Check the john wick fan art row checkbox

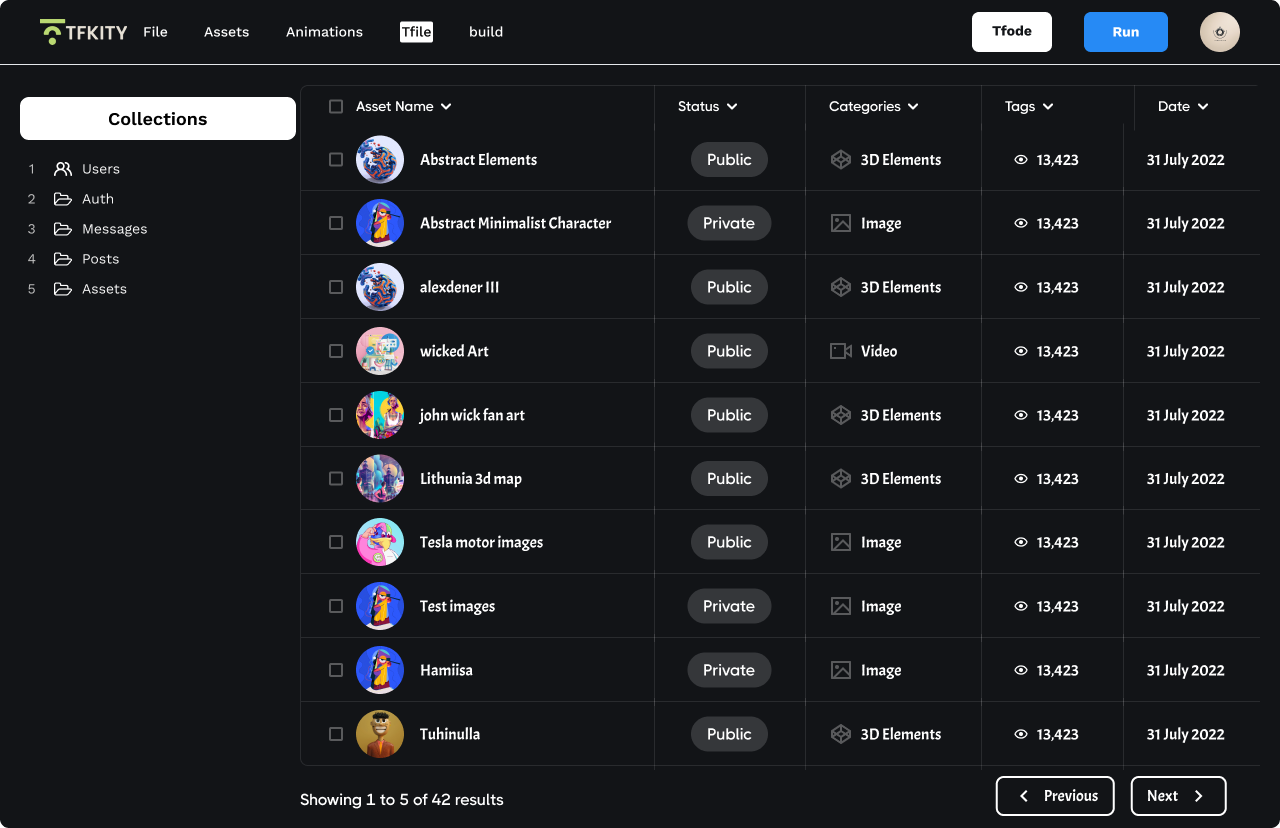[x=335, y=415]
